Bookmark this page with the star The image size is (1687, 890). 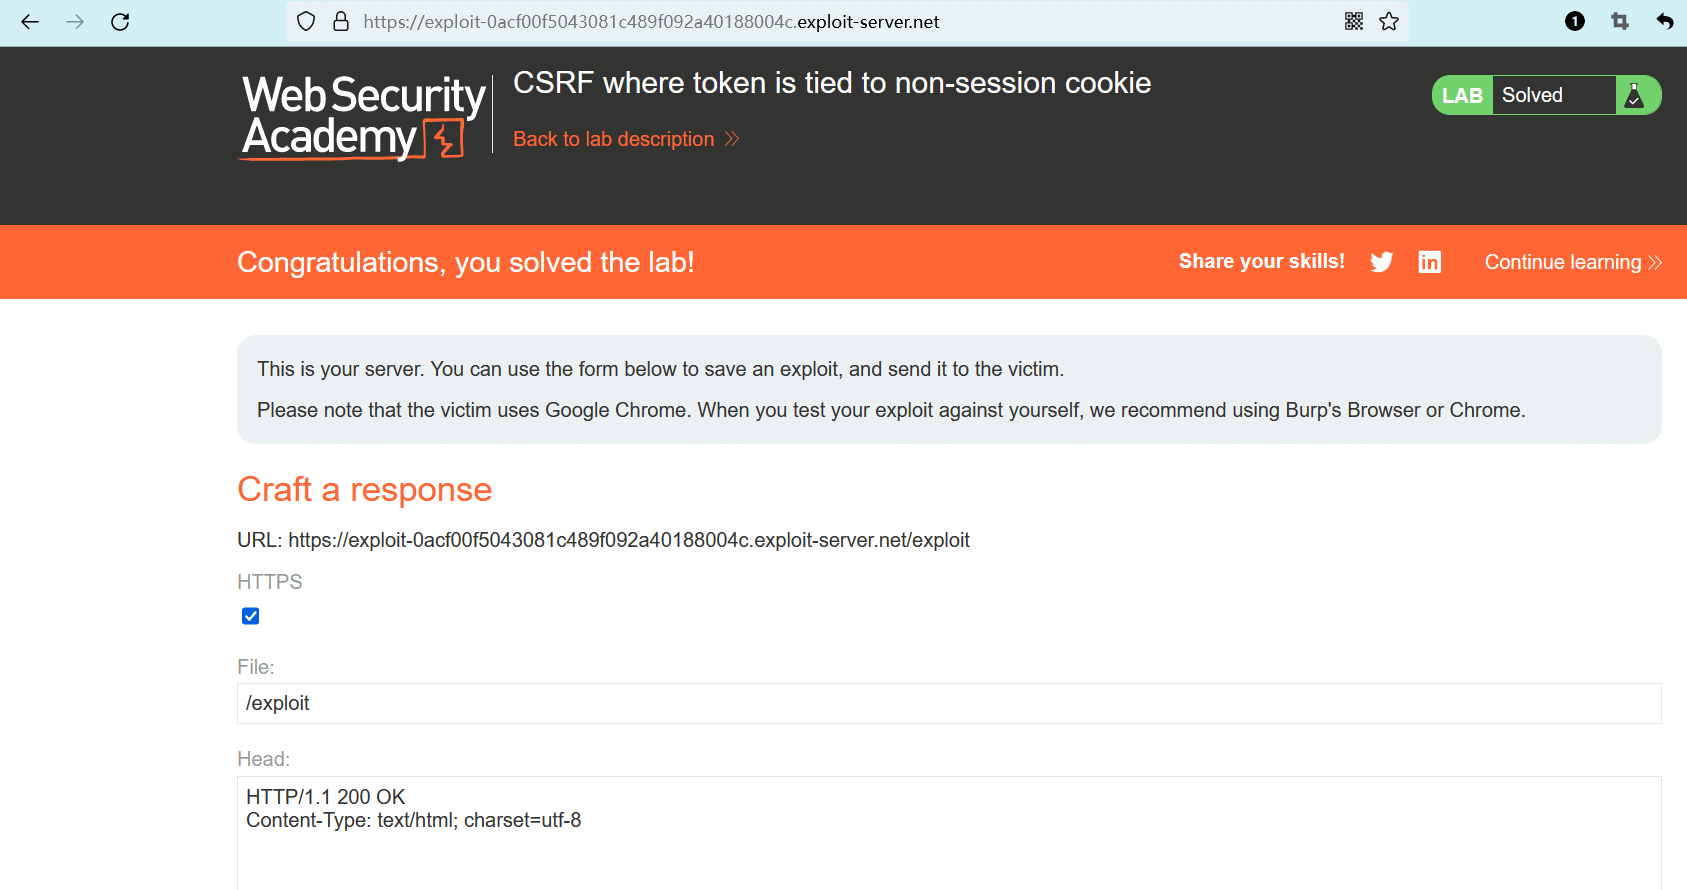pyautogui.click(x=1389, y=22)
